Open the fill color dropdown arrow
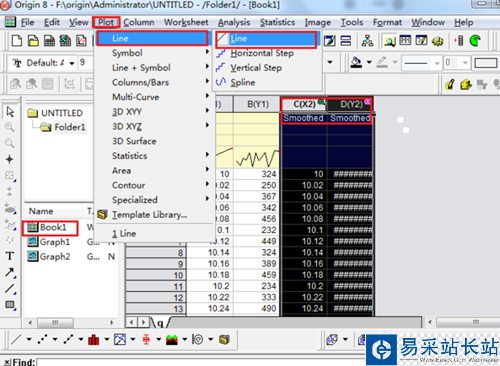The image size is (500, 366). pyautogui.click(x=369, y=62)
